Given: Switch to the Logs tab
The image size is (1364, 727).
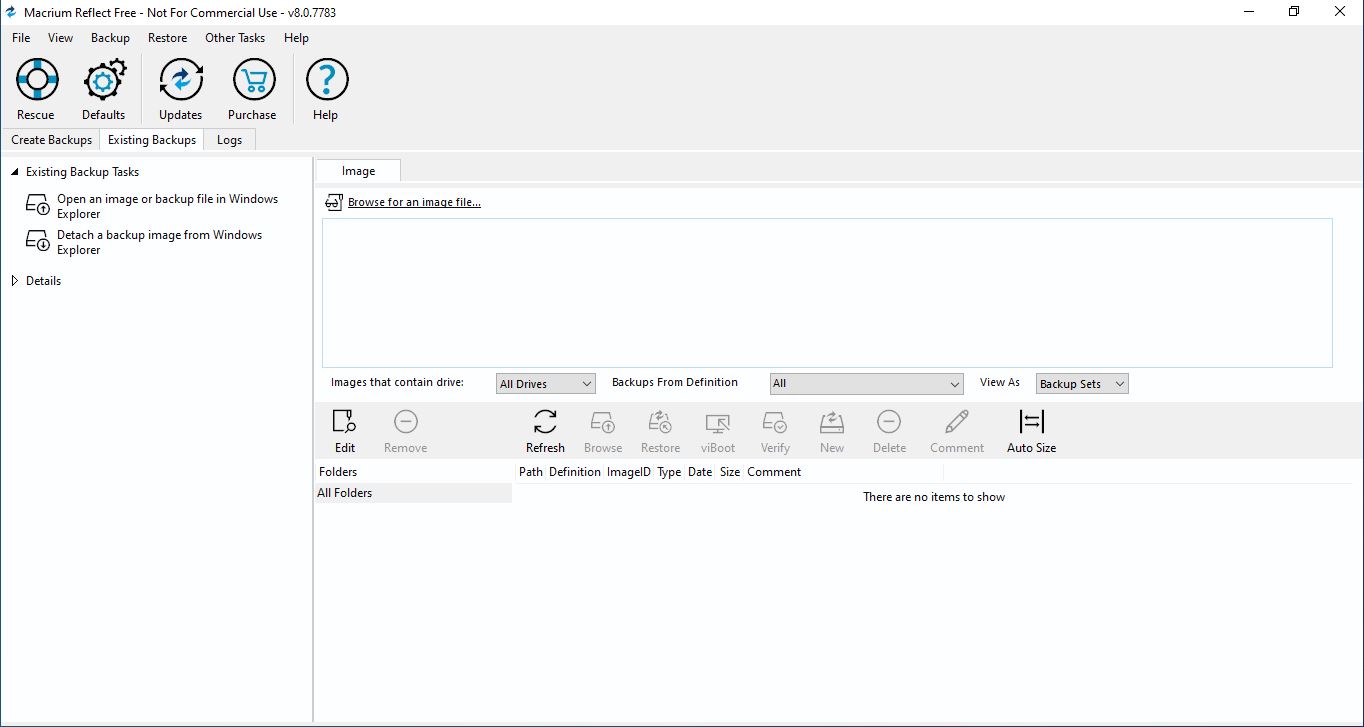Looking at the screenshot, I should tap(230, 140).
